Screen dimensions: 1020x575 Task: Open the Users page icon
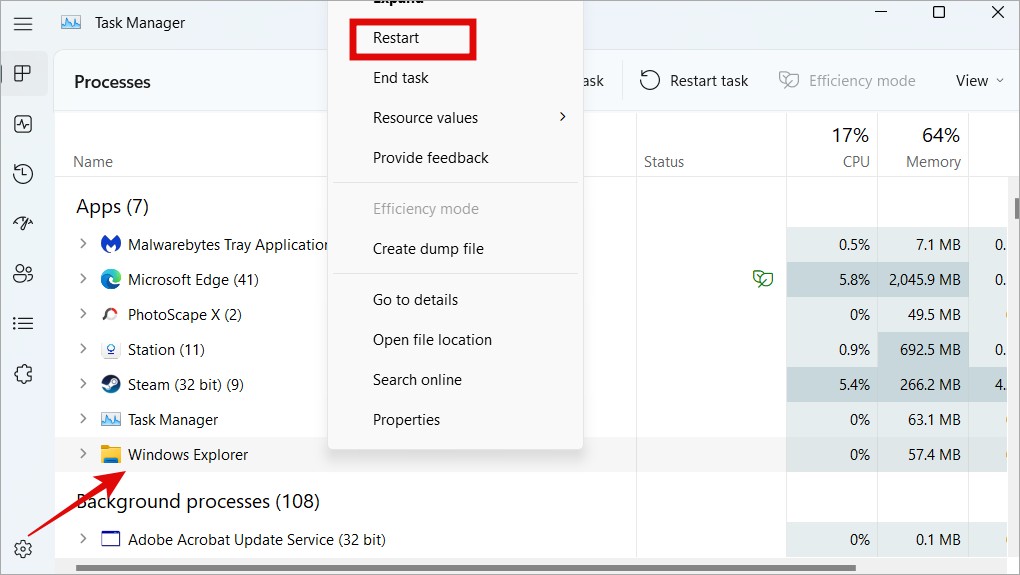pyautogui.click(x=24, y=273)
